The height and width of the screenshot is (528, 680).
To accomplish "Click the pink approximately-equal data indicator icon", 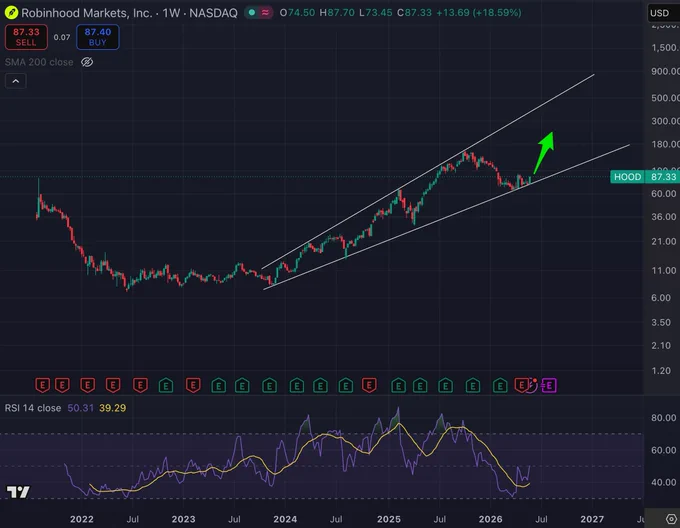I will 265,13.
